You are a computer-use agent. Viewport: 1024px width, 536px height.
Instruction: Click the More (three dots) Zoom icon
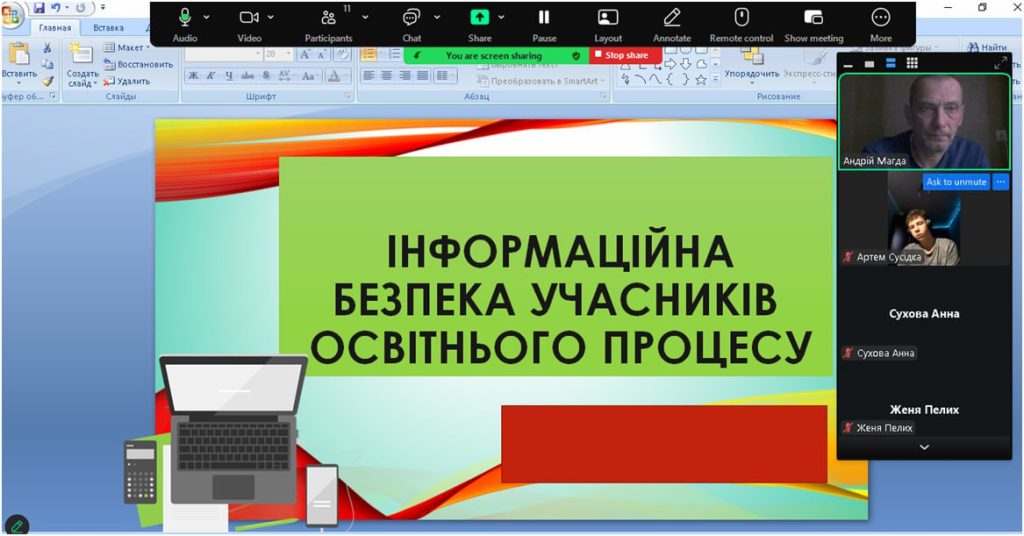coord(880,18)
